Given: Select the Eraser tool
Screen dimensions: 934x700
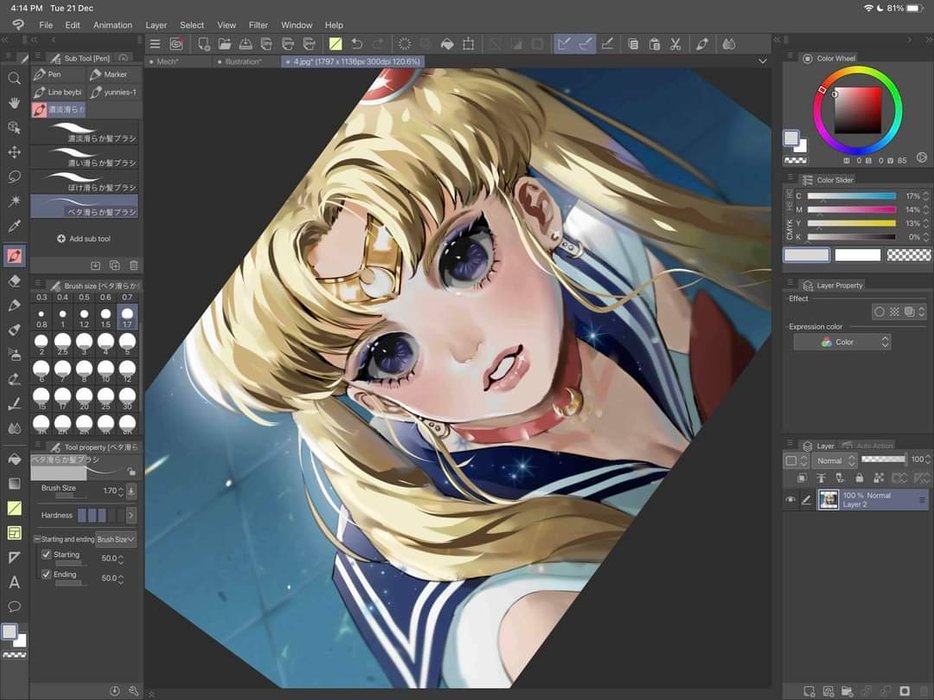Looking at the screenshot, I should (14, 281).
